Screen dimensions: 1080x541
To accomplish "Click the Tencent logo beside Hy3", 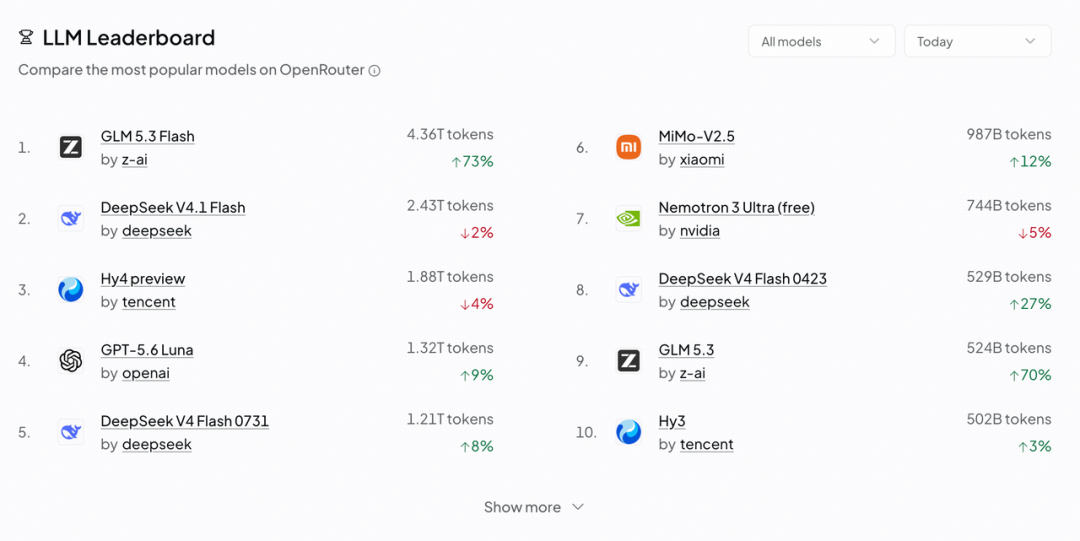I will 628,432.
